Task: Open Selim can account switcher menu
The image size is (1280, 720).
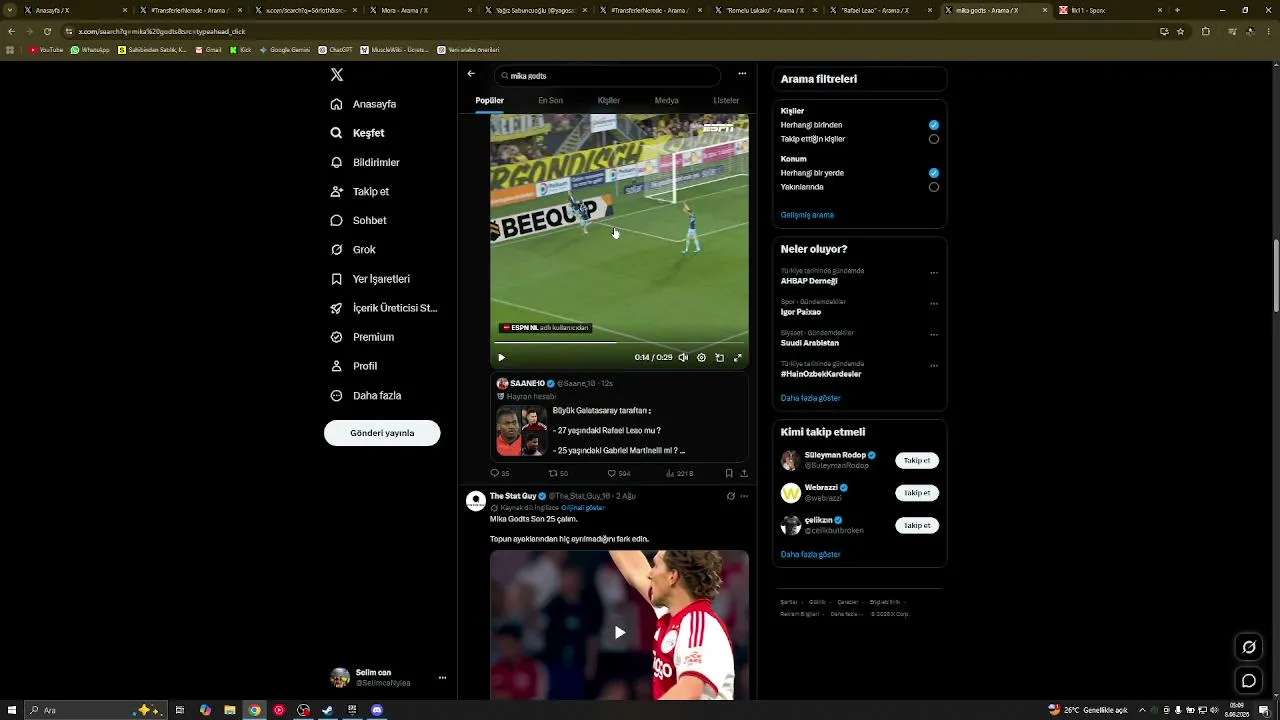Action: coord(389,678)
